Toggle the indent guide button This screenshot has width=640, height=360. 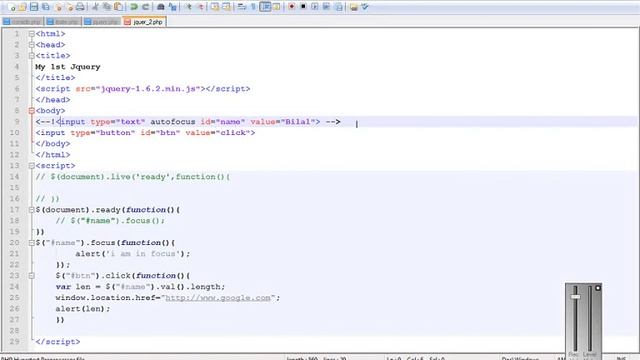(x=265, y=7)
